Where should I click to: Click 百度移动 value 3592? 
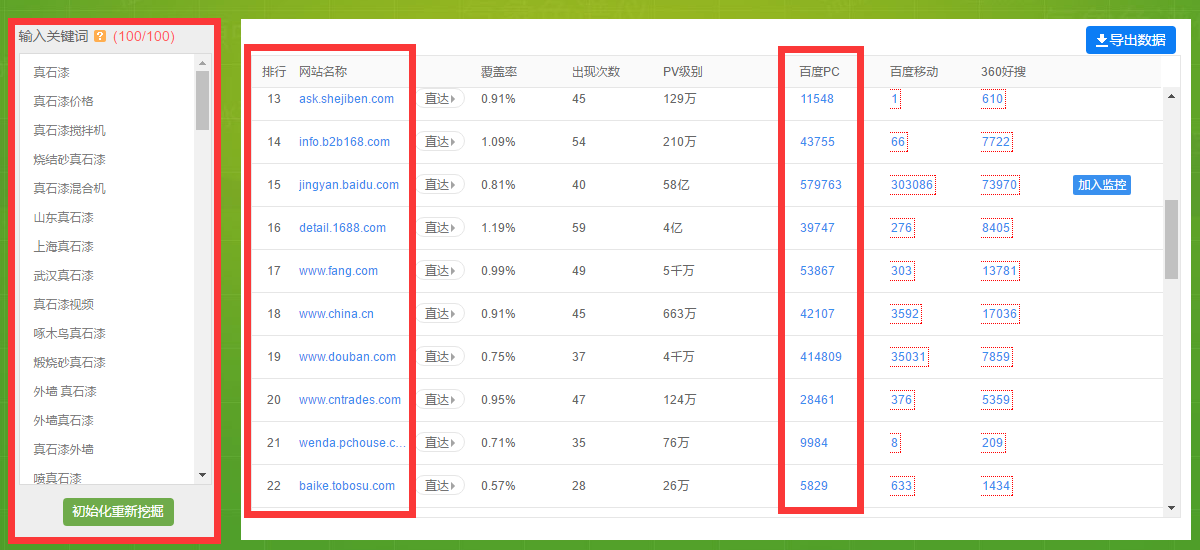coord(905,314)
